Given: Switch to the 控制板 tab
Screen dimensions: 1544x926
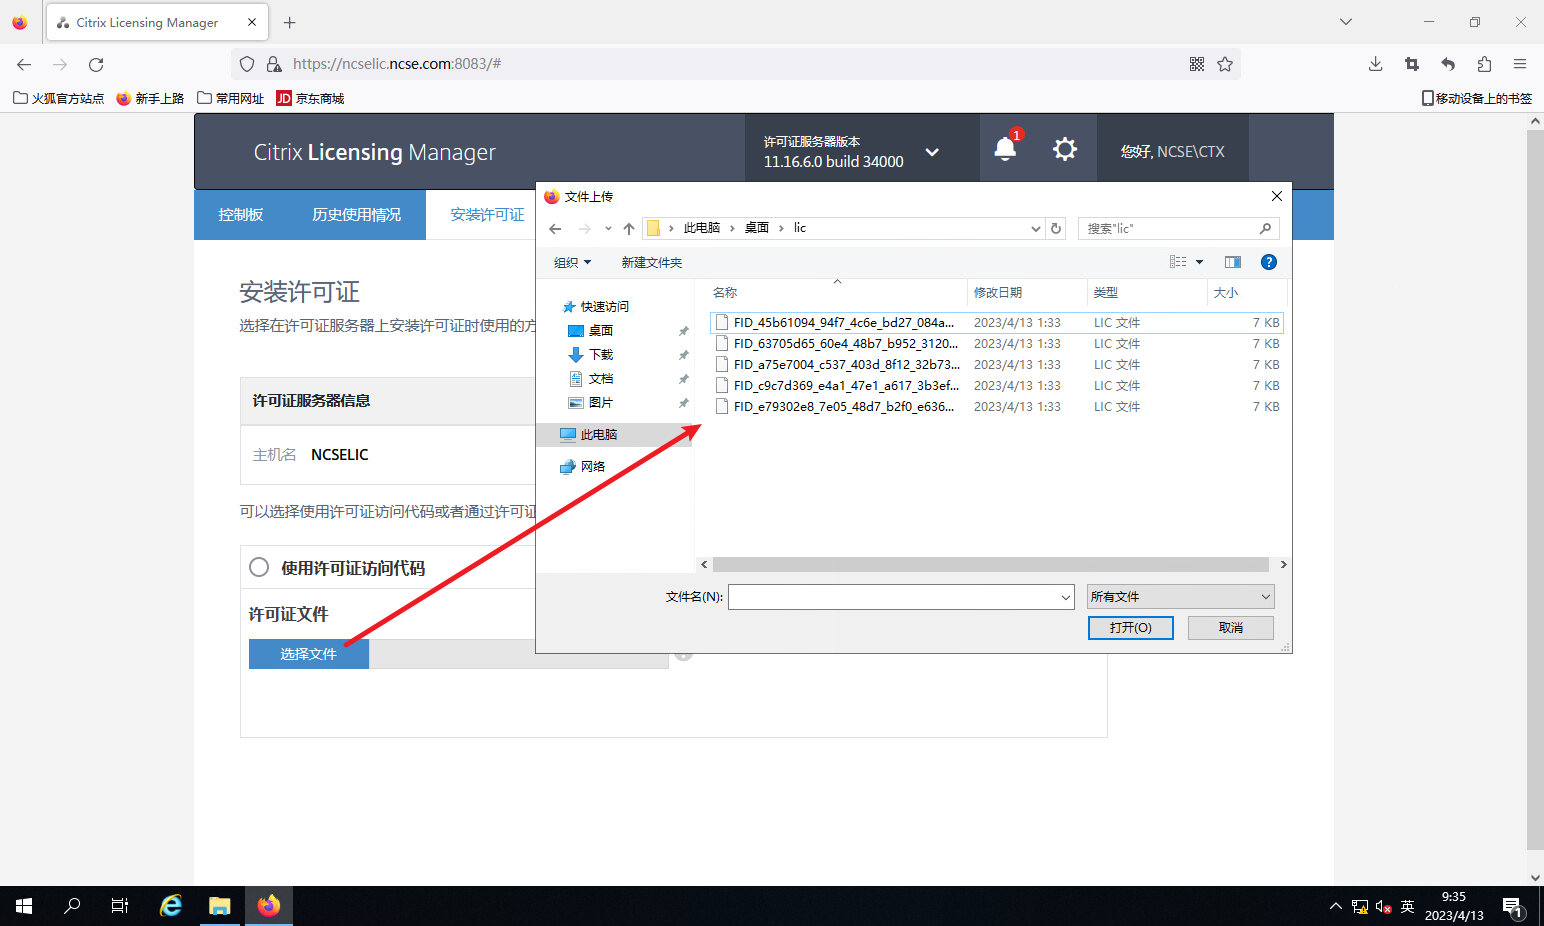Looking at the screenshot, I should coord(241,215).
